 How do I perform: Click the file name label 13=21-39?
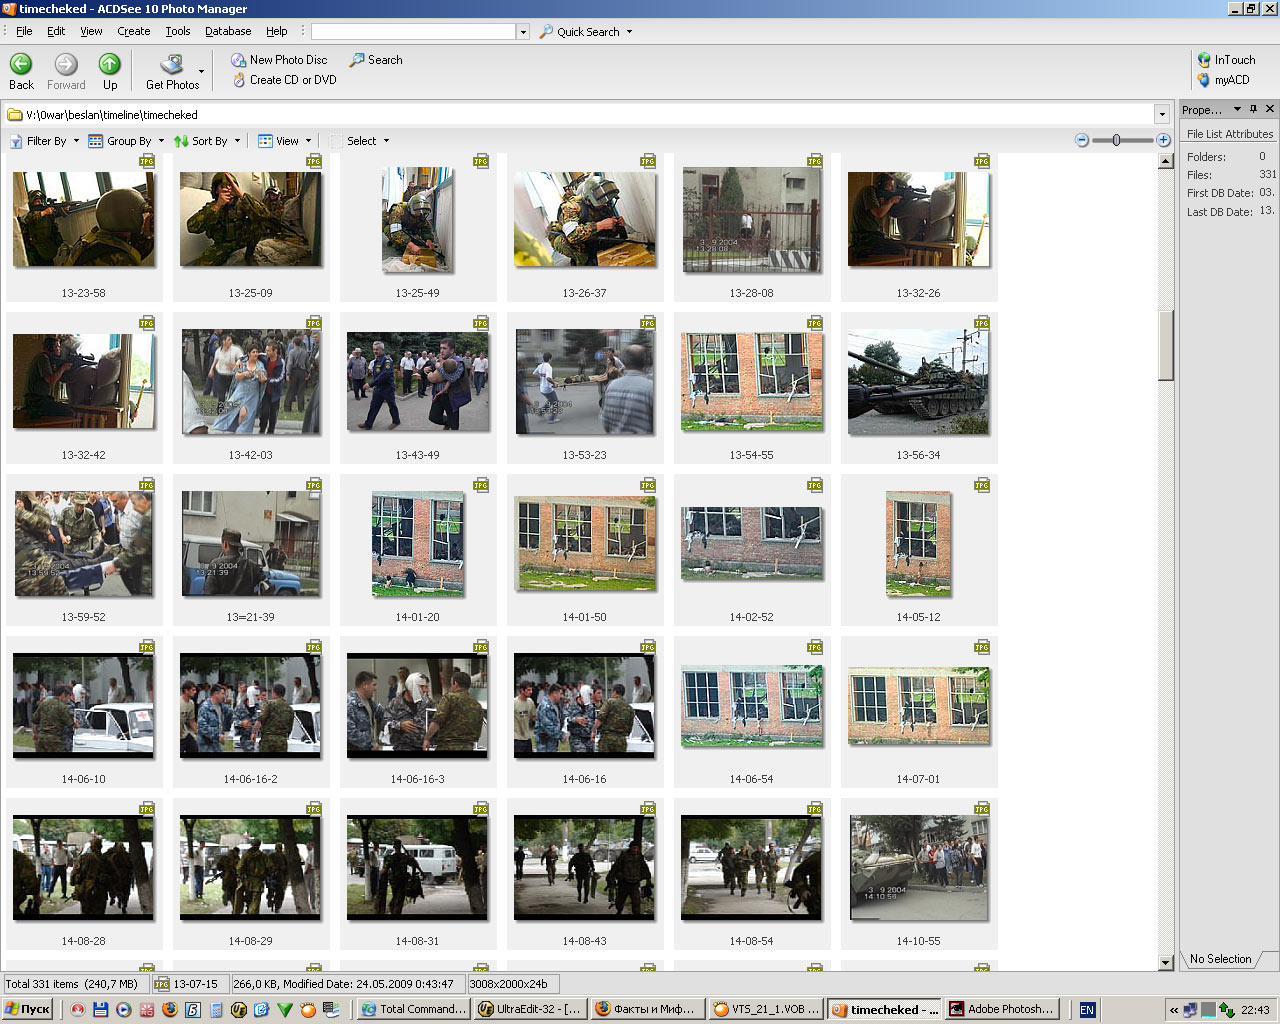click(251, 617)
